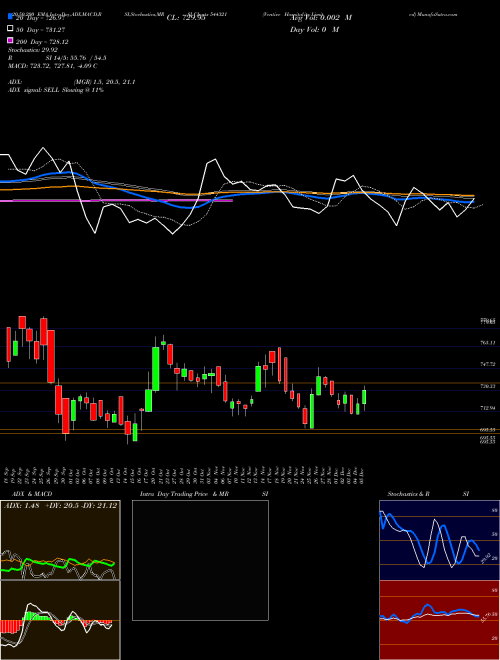The image size is (500, 660).
Task: Select the '50 Day = 731.27' legend text
Action: pyautogui.click(x=40, y=30)
